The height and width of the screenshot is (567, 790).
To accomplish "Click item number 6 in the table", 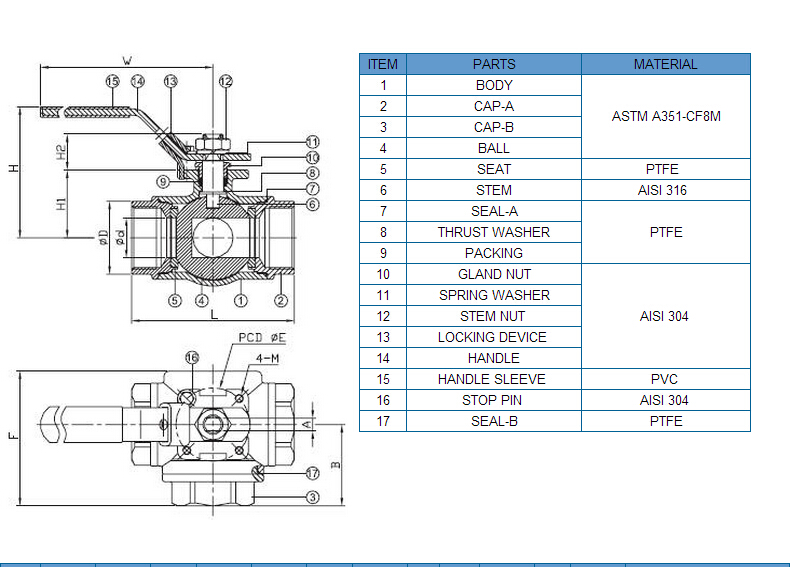I will (383, 190).
